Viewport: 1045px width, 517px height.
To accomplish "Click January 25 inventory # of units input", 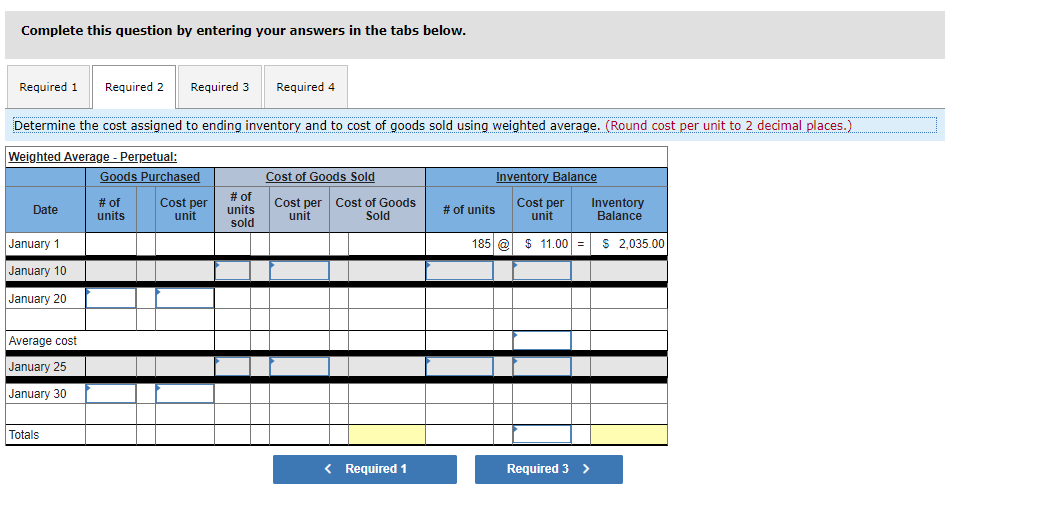I will (x=459, y=366).
